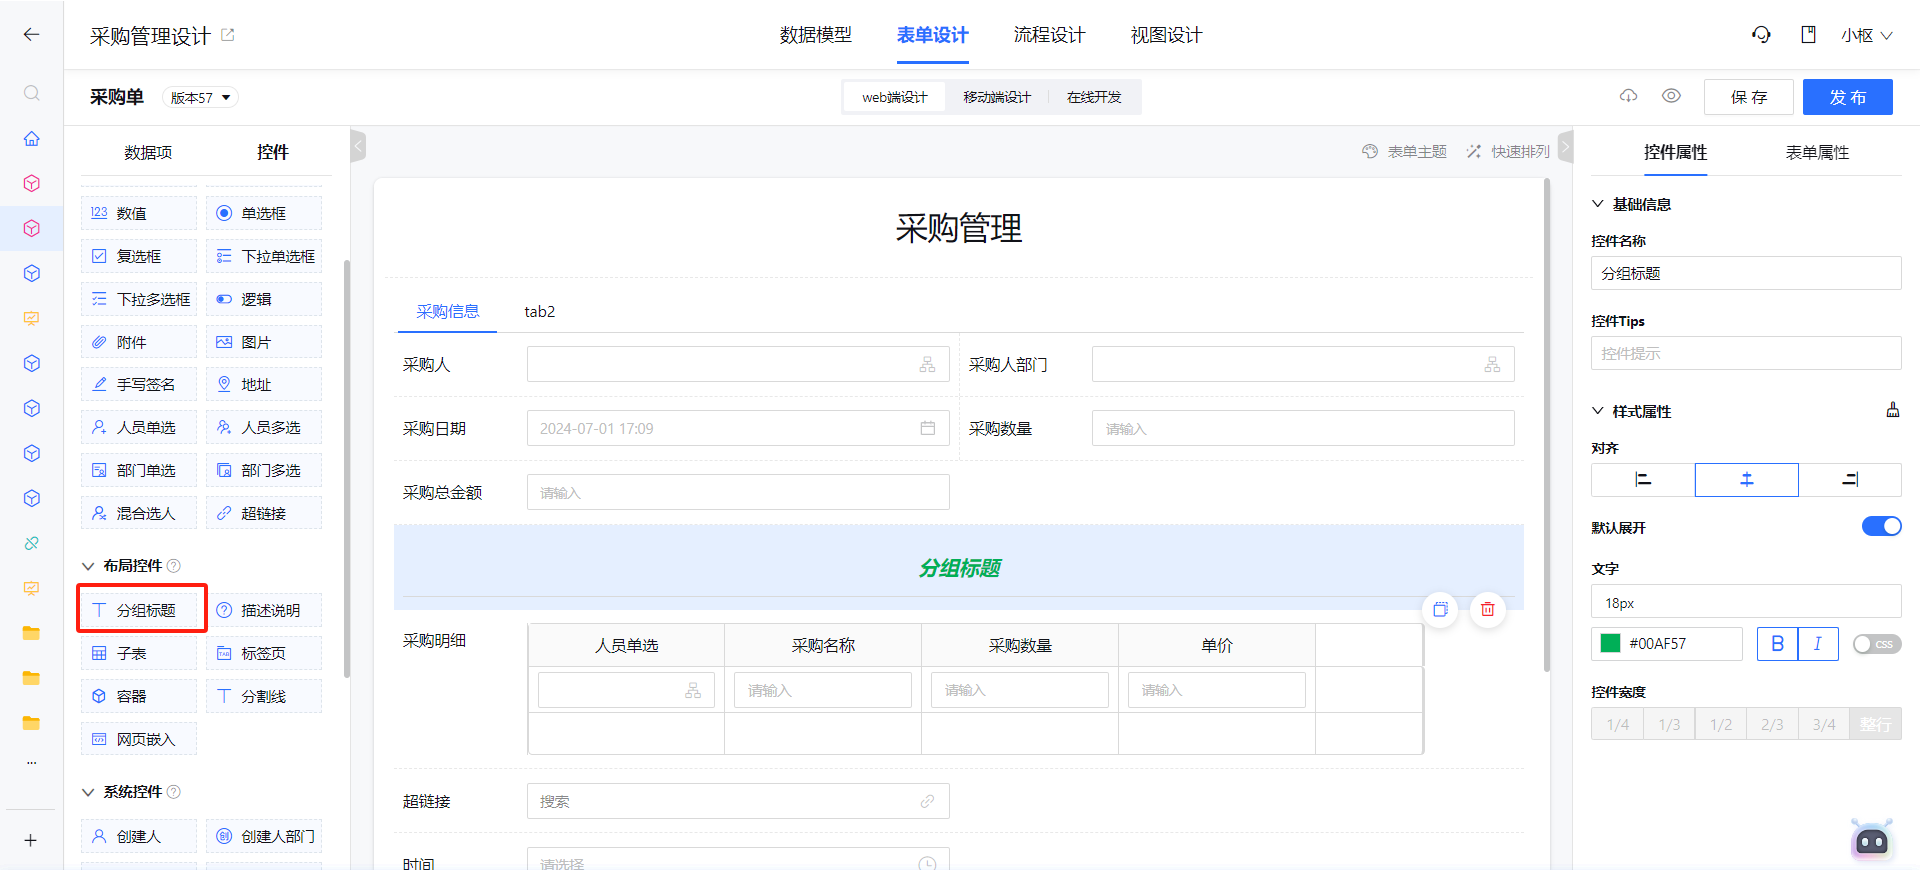Preview the form with the eye icon

pyautogui.click(x=1671, y=96)
